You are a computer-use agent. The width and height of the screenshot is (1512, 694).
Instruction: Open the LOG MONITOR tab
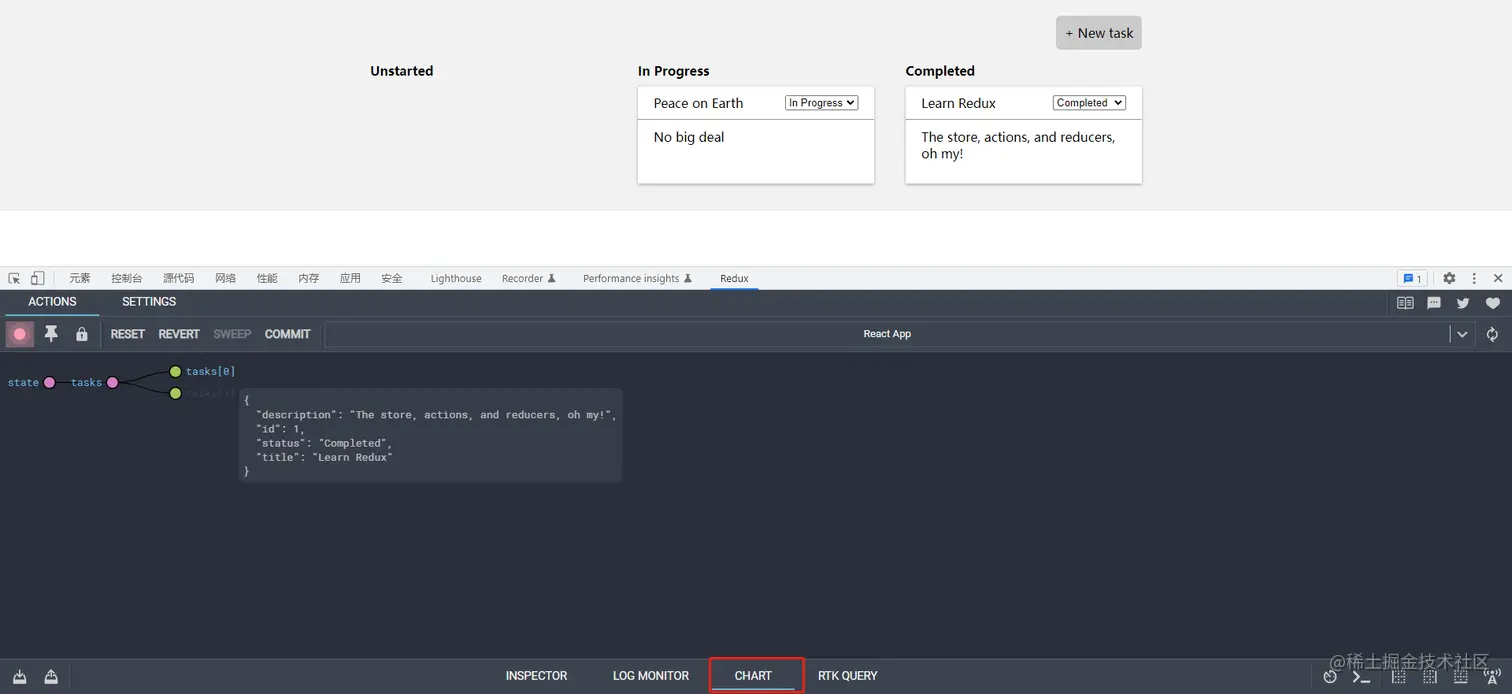[x=651, y=676]
